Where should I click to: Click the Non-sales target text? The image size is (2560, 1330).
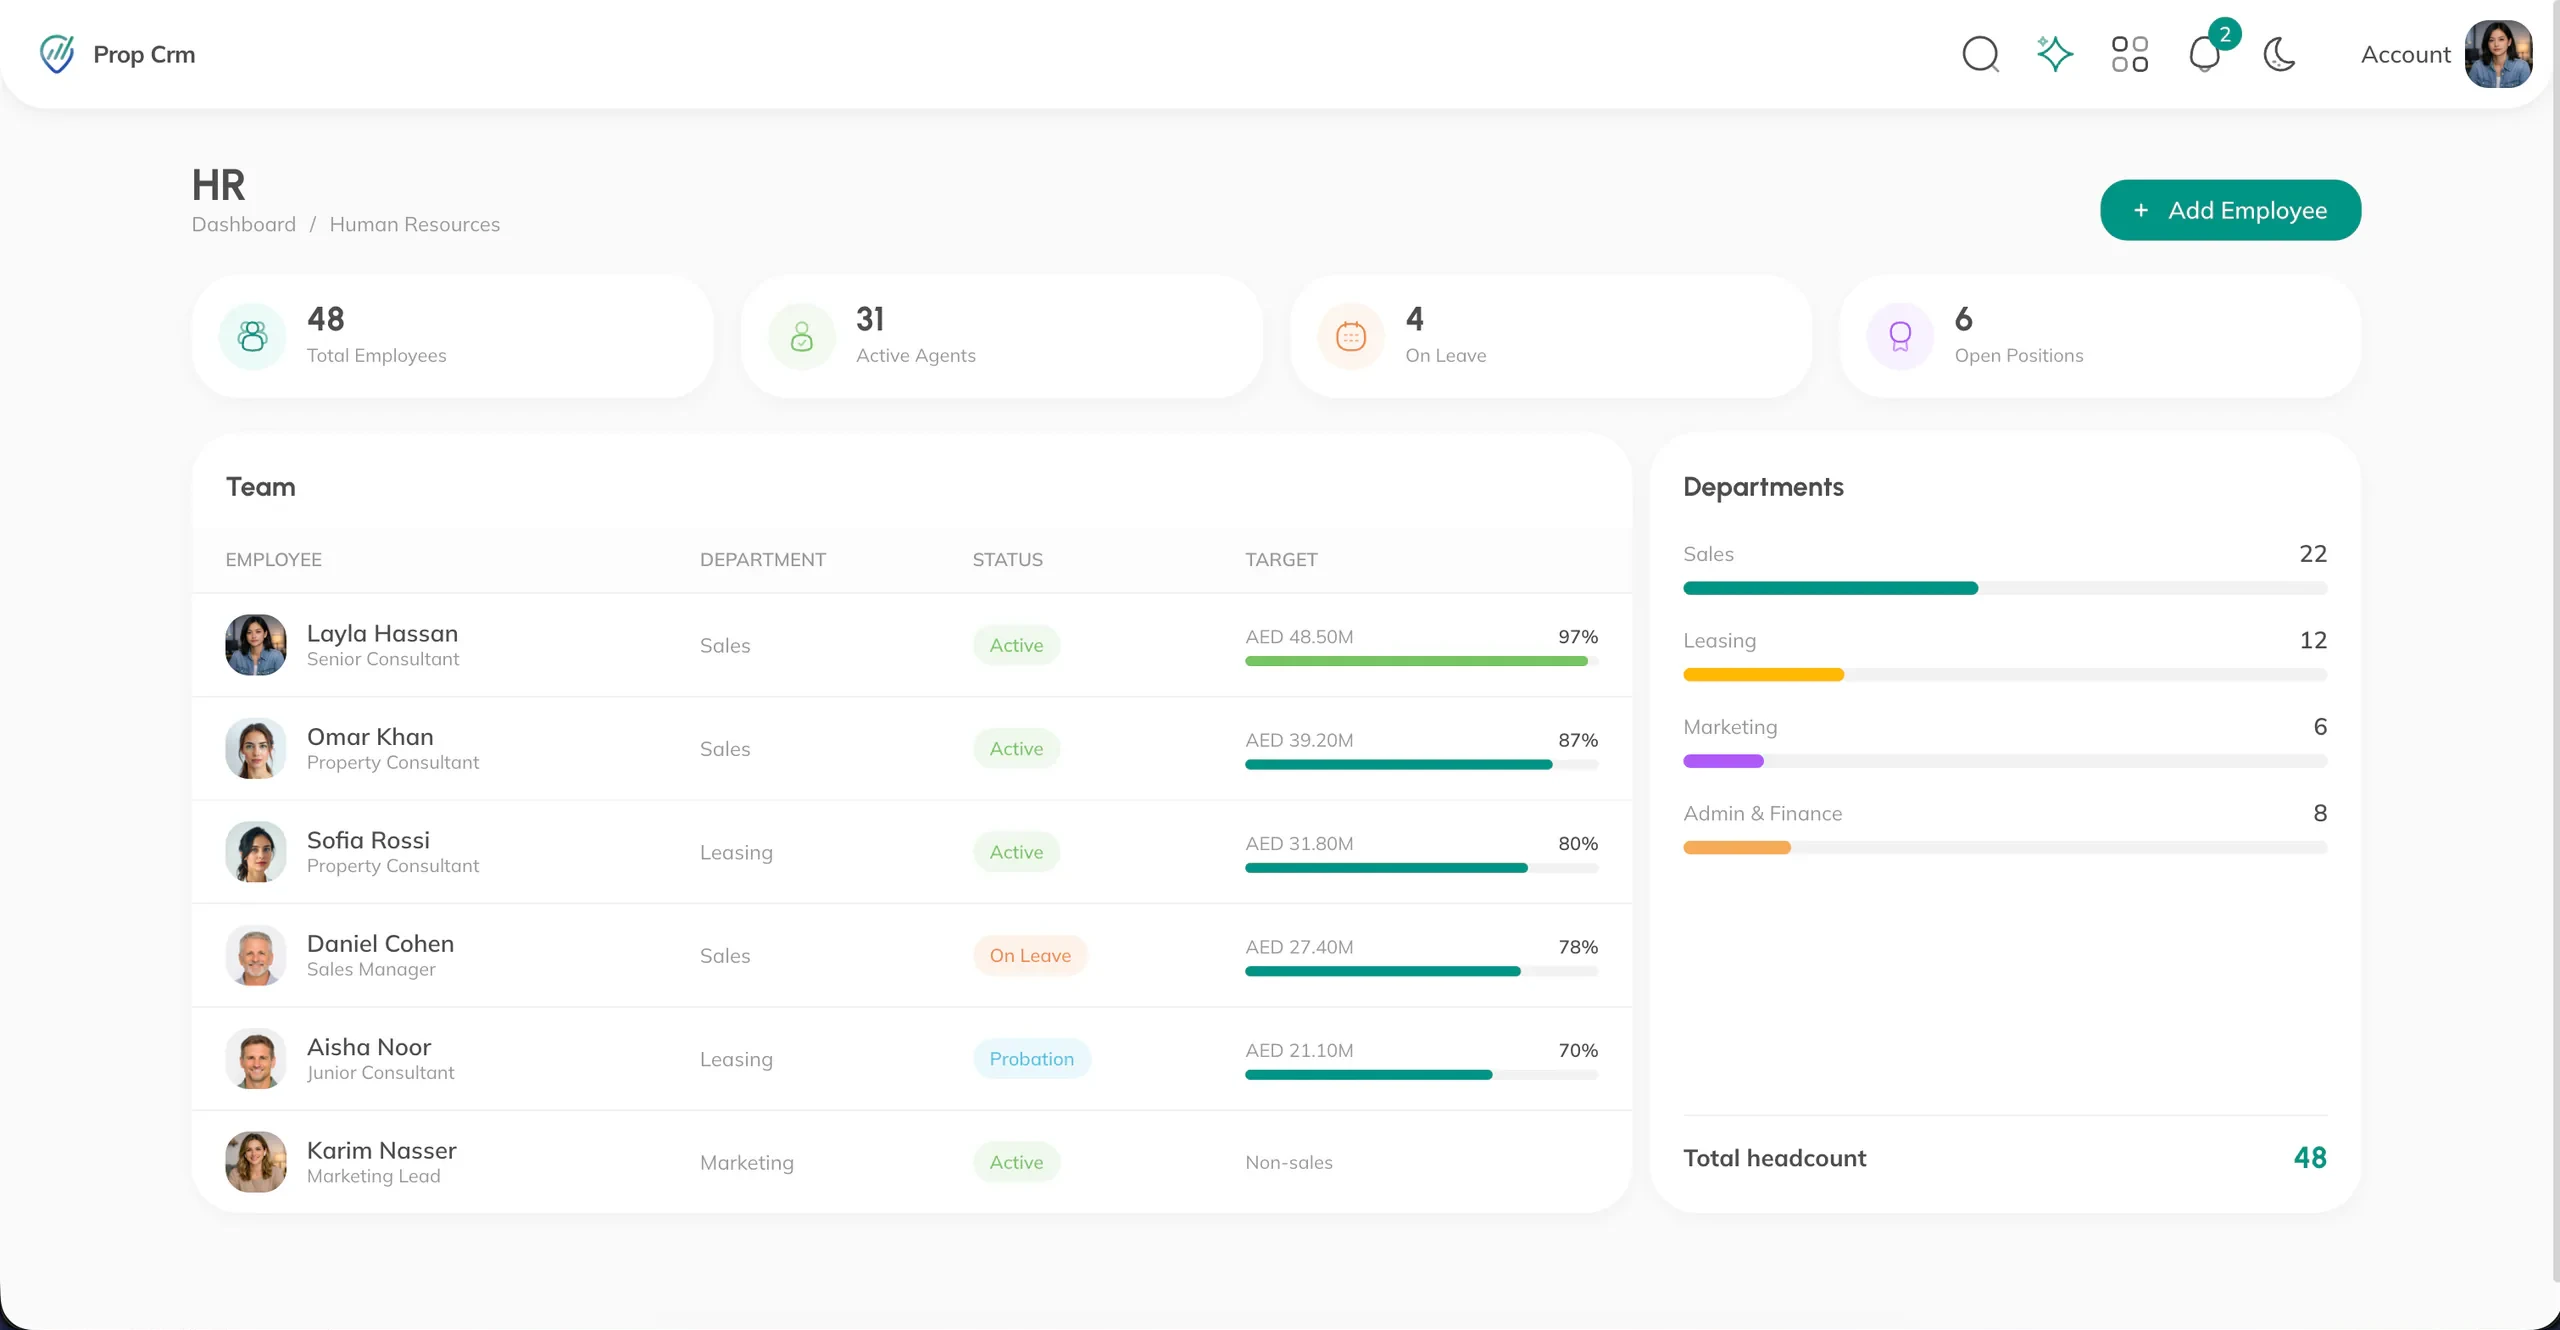pyautogui.click(x=1289, y=1163)
